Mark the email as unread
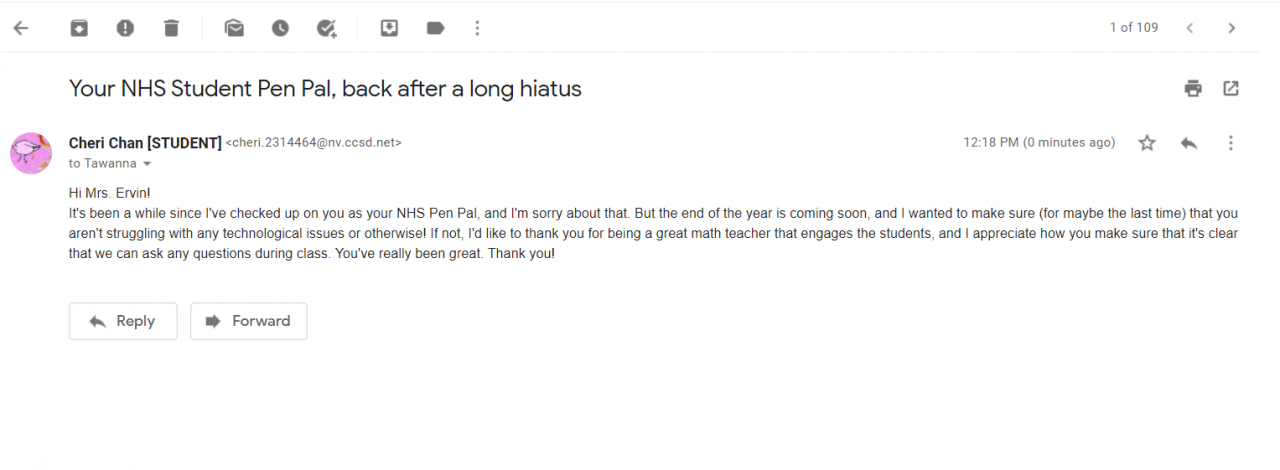 point(234,28)
